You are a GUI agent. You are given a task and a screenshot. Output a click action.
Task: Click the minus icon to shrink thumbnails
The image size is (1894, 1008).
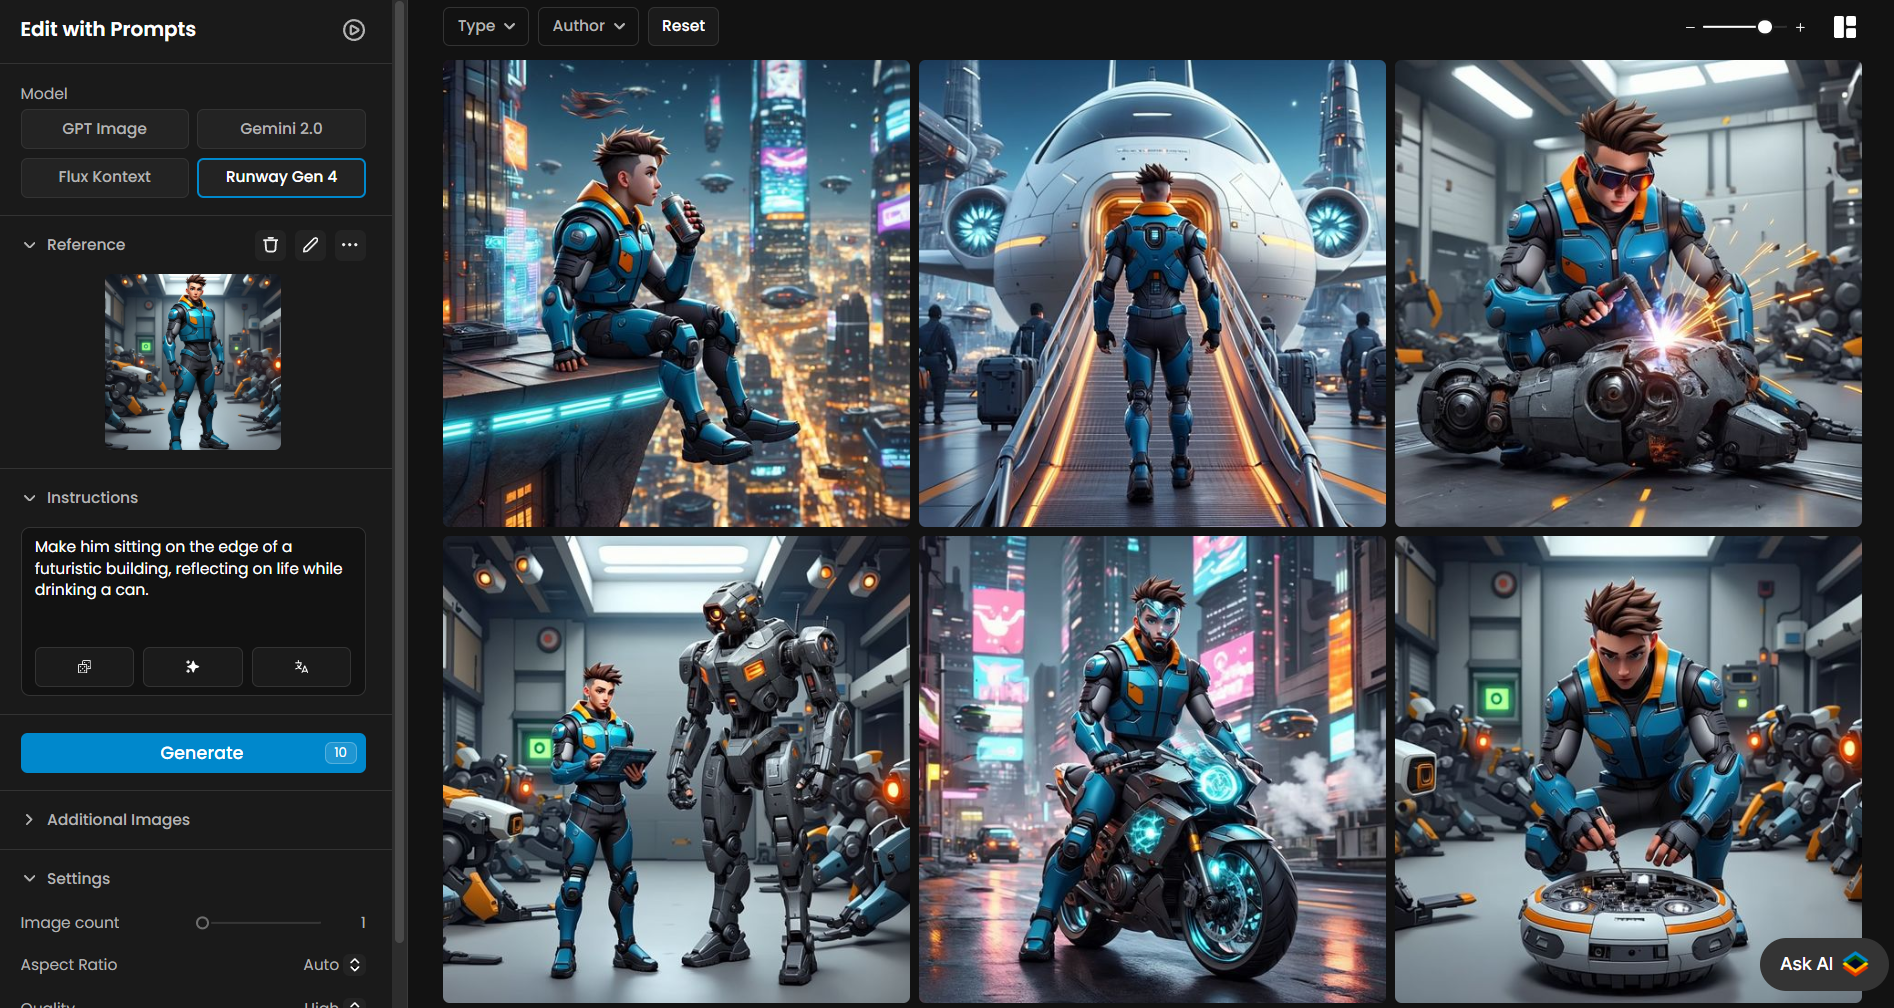(1690, 28)
